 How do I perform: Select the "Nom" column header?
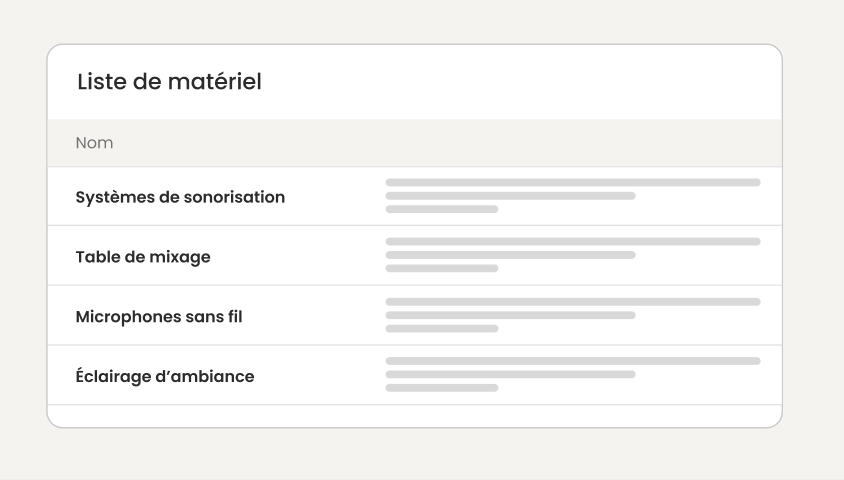(94, 143)
